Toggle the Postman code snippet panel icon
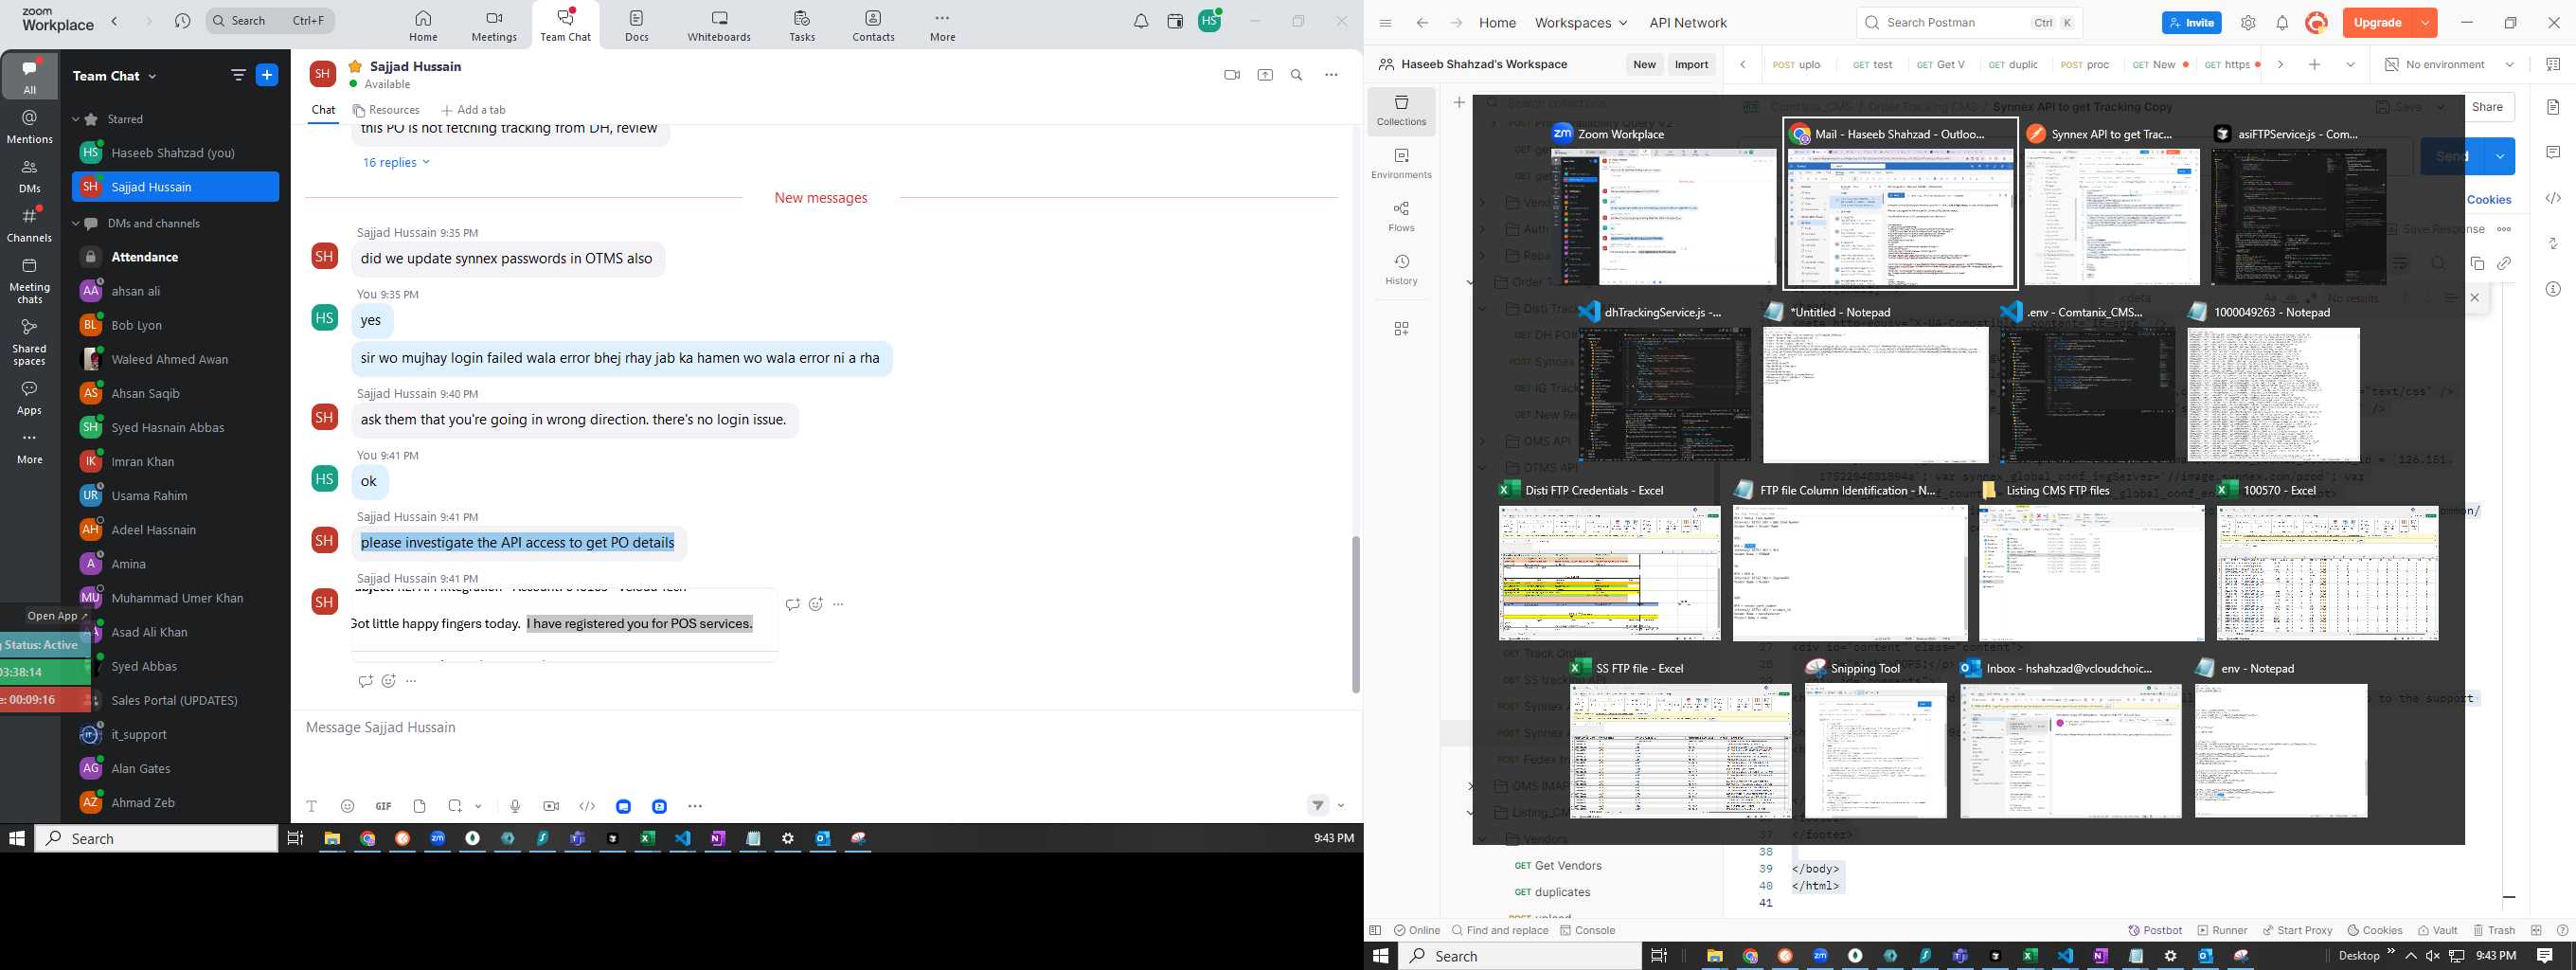Viewport: 2576px width, 970px height. tap(2553, 198)
